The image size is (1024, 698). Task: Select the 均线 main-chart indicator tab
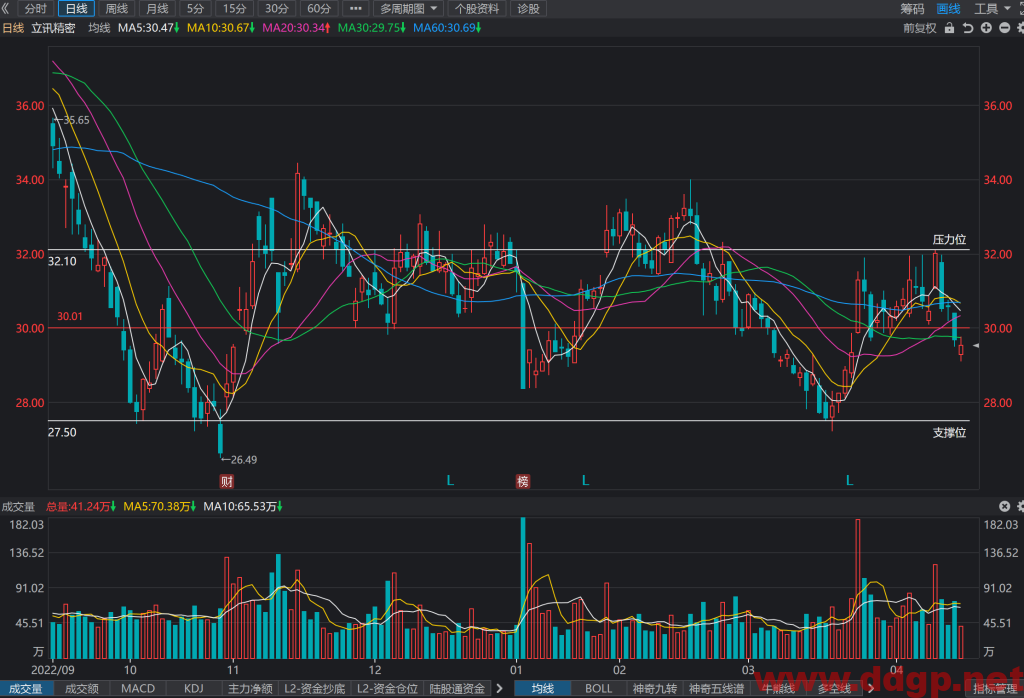tap(543, 688)
